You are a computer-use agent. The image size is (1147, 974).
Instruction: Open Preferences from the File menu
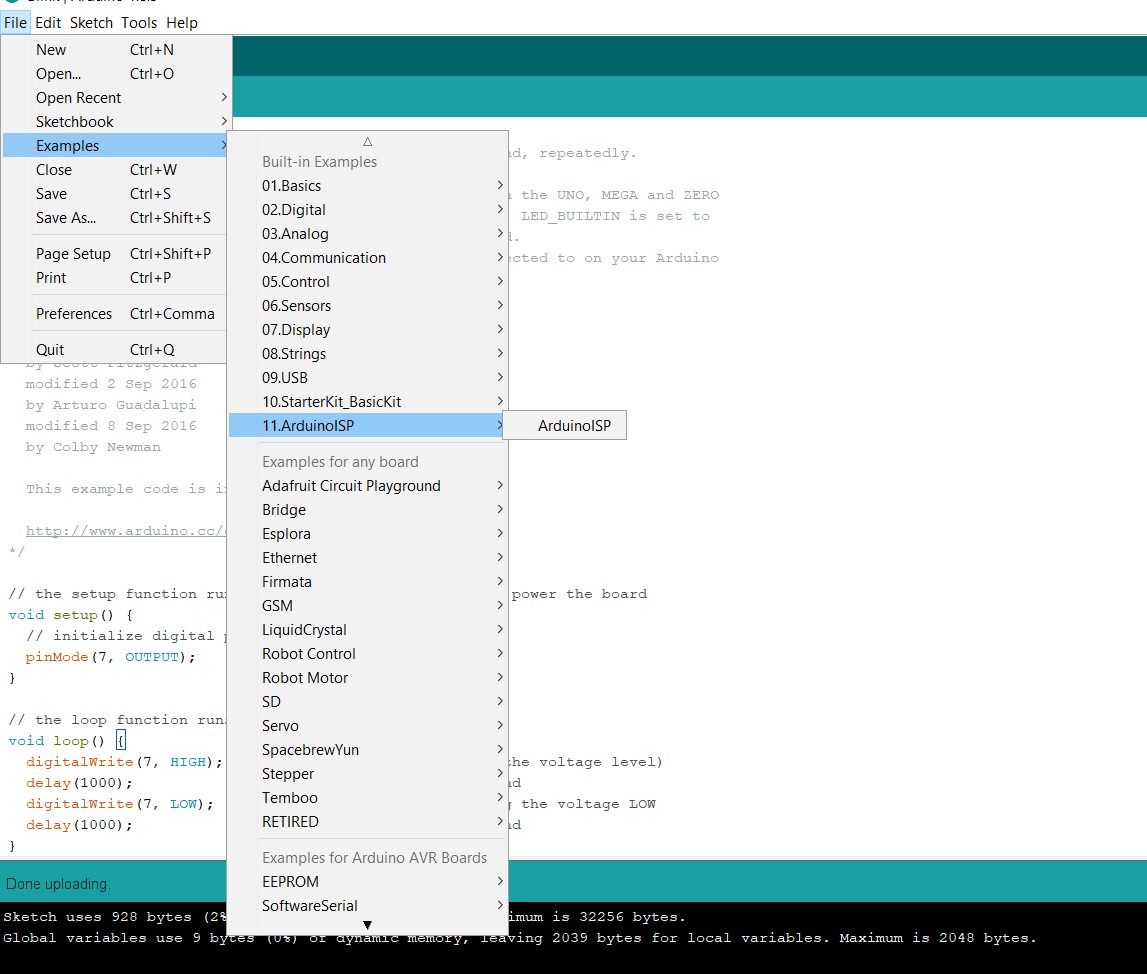tap(116, 314)
